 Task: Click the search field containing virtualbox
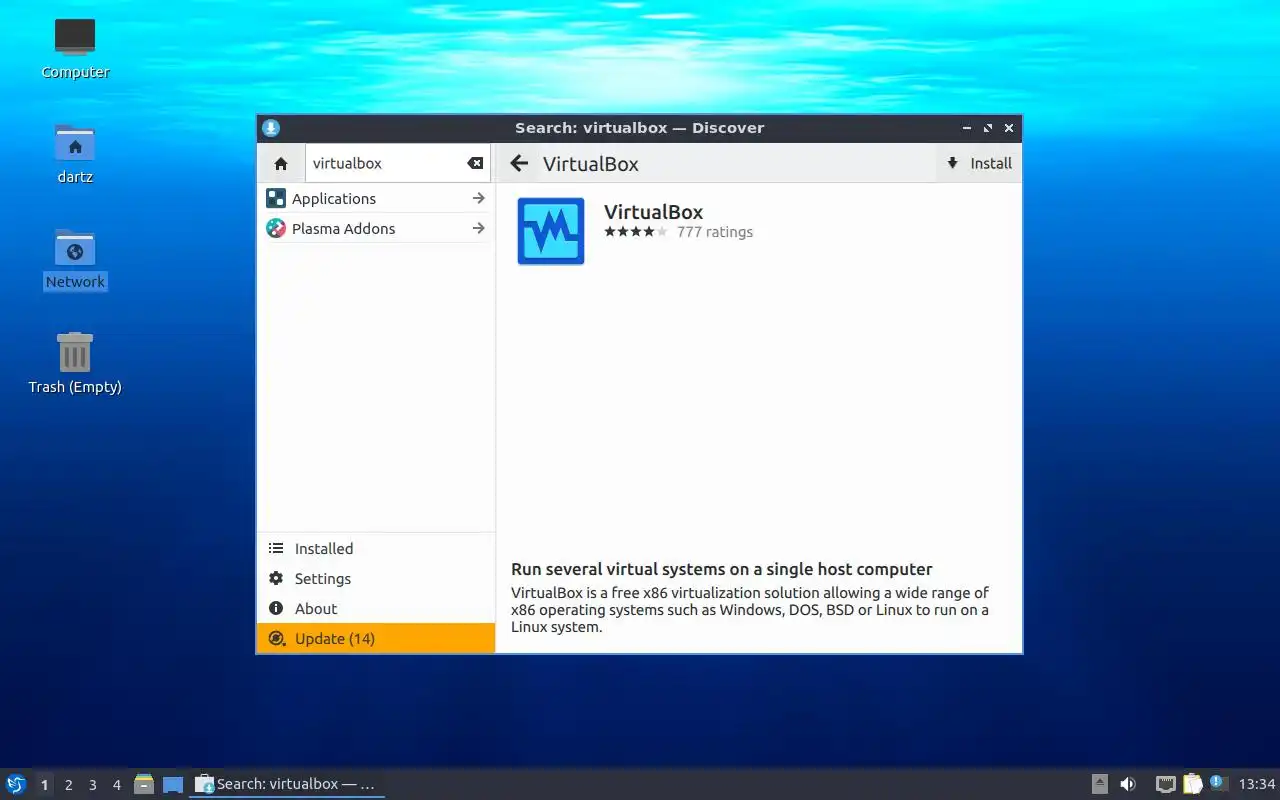[397, 163]
